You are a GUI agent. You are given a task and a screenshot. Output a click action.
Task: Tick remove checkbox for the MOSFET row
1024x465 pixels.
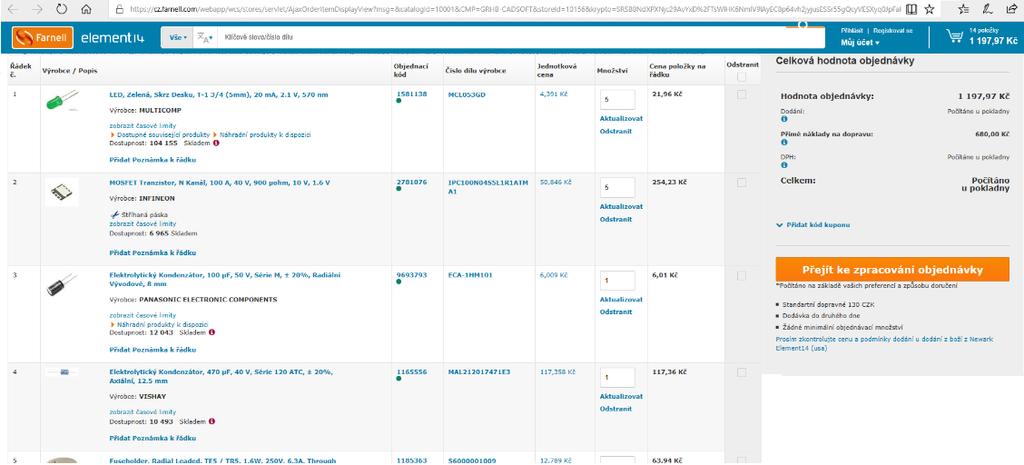(x=741, y=183)
